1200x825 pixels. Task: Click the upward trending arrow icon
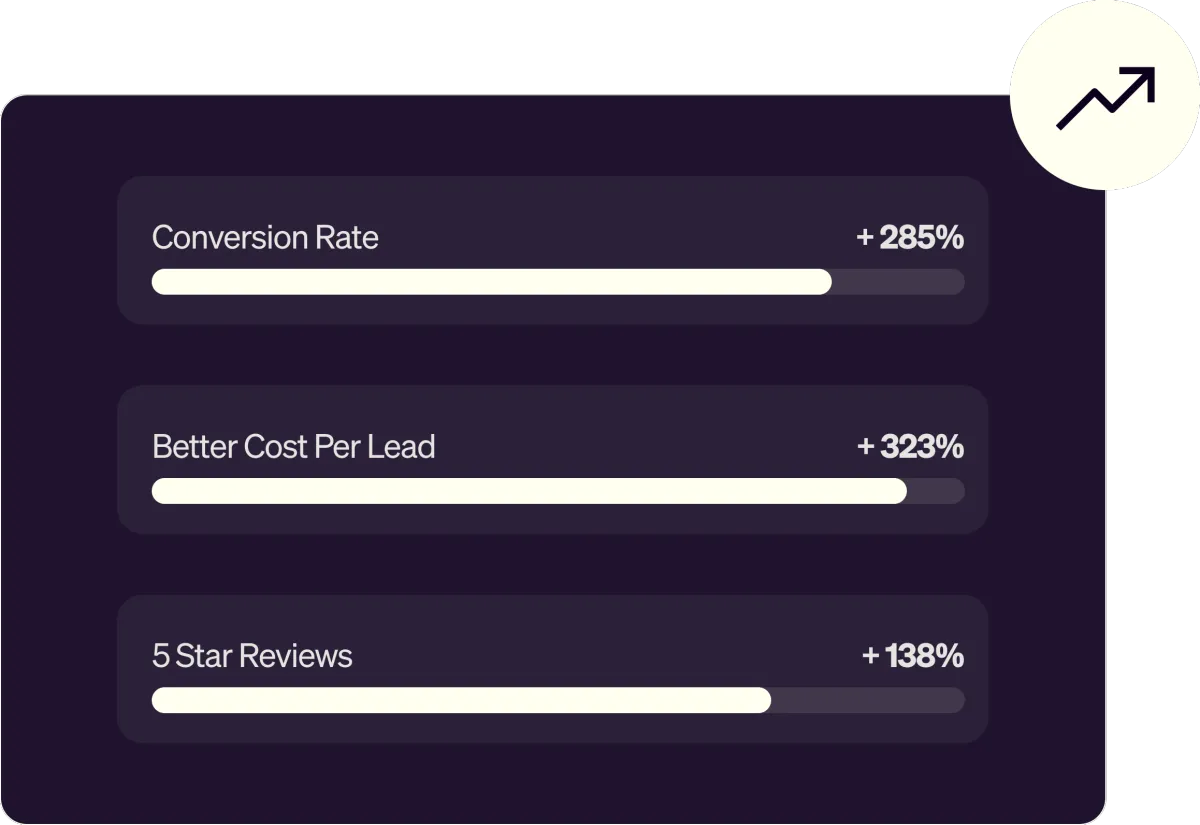point(1106,97)
